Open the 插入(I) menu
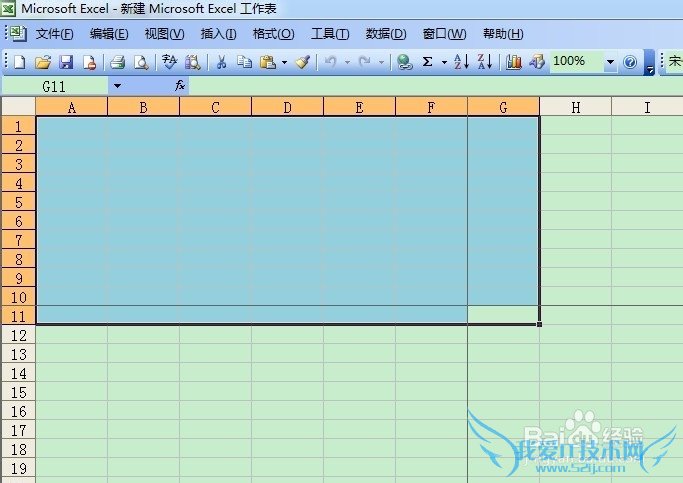Image resolution: width=683 pixels, height=483 pixels. pos(218,34)
